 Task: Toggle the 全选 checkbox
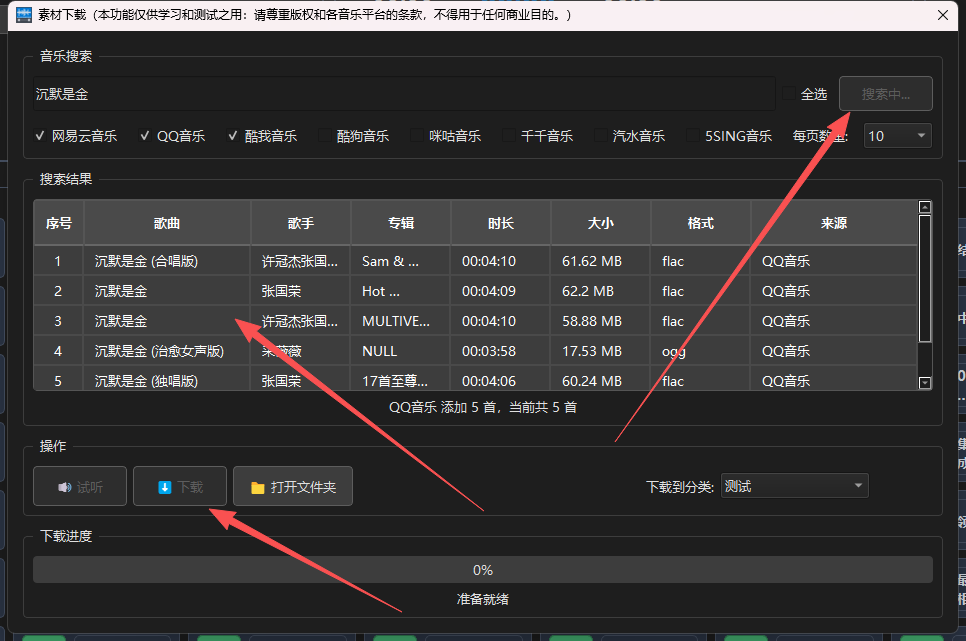pos(790,94)
